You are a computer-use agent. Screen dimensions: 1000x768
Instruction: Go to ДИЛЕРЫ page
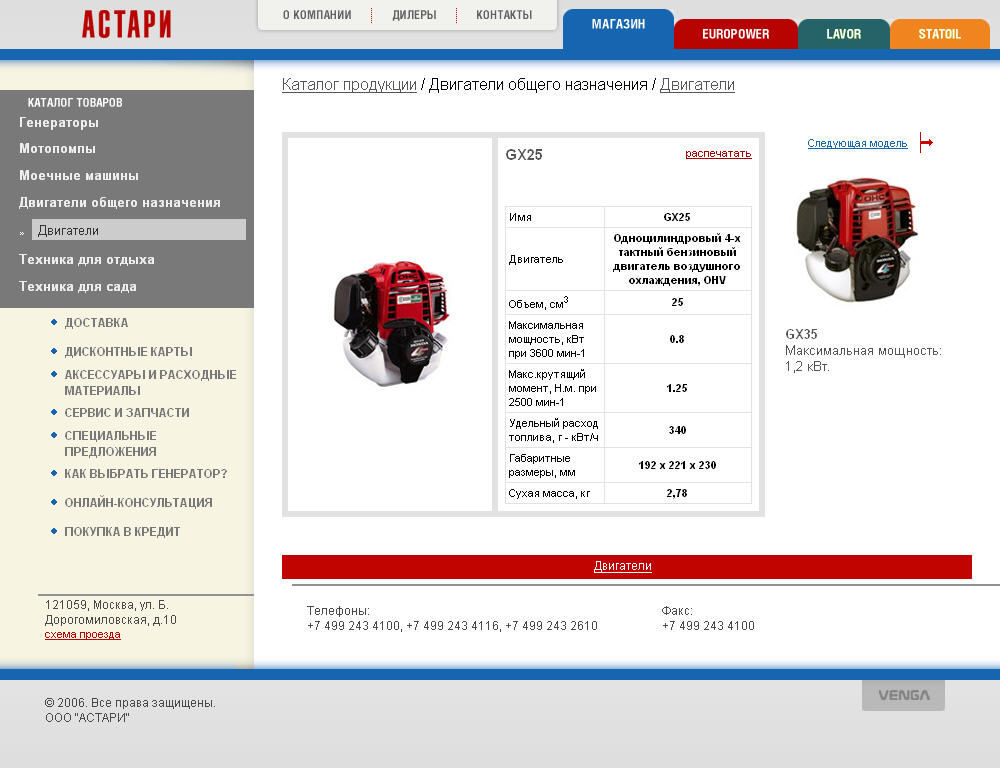[x=414, y=15]
